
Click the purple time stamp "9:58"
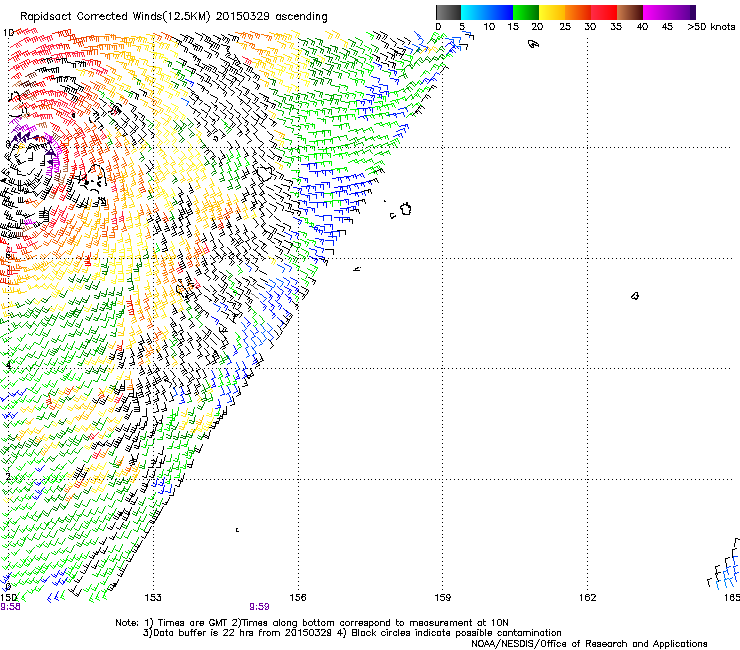[10, 607]
